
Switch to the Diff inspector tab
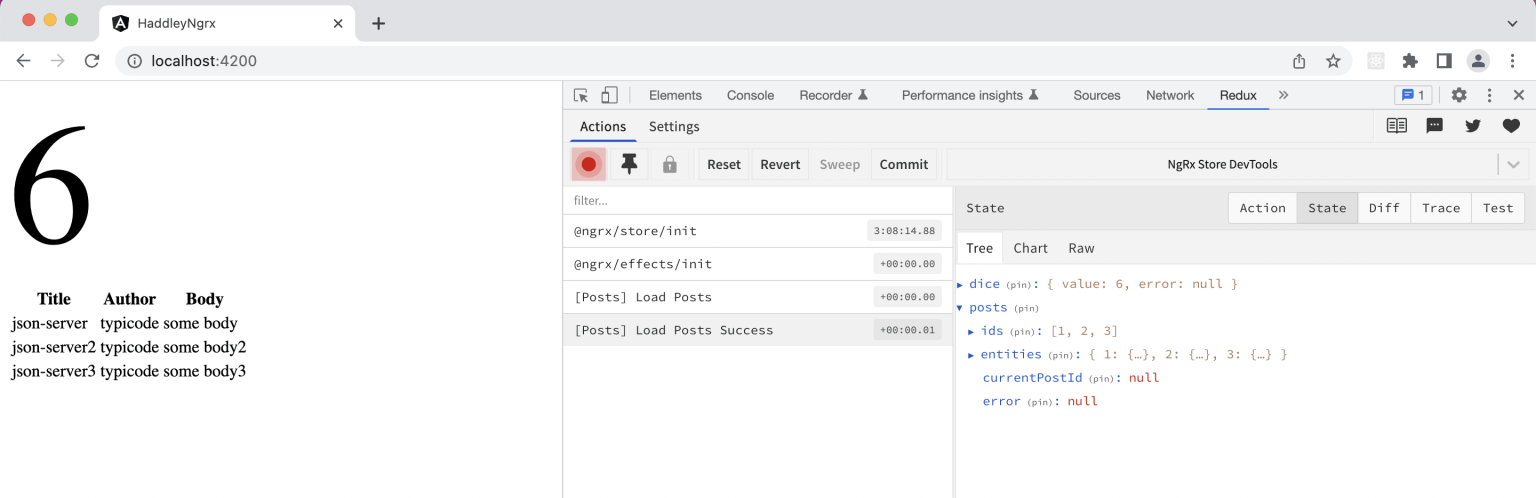click(1384, 208)
